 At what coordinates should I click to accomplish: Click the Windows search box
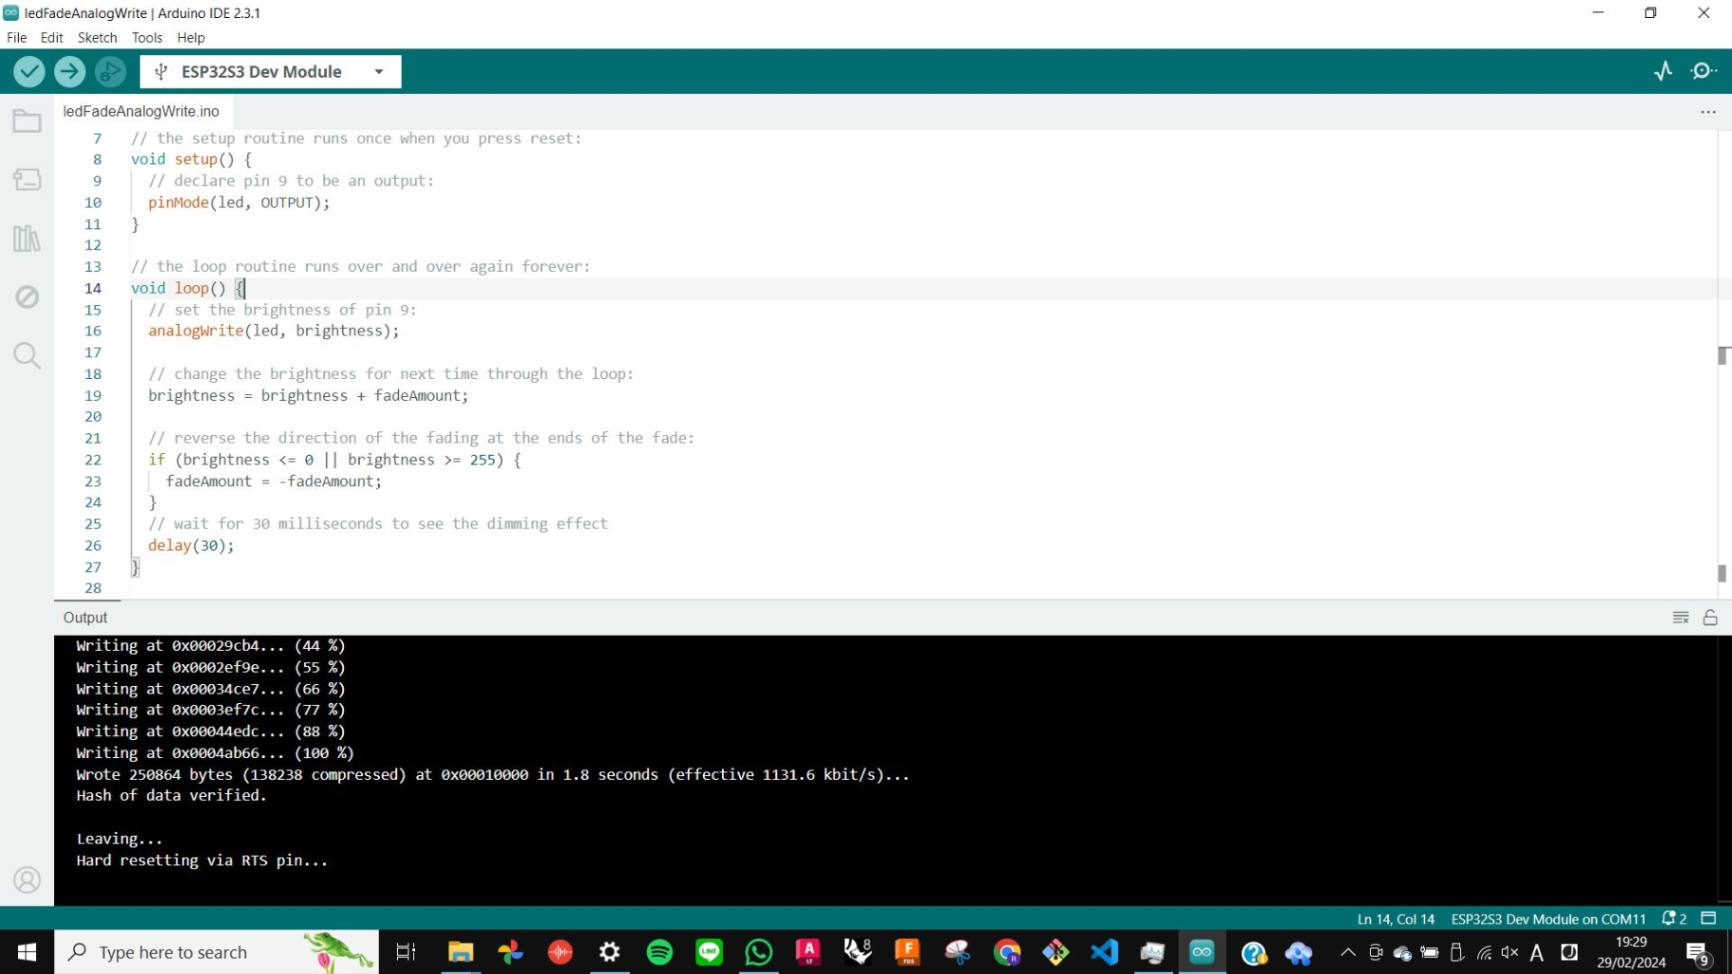tap(216, 952)
